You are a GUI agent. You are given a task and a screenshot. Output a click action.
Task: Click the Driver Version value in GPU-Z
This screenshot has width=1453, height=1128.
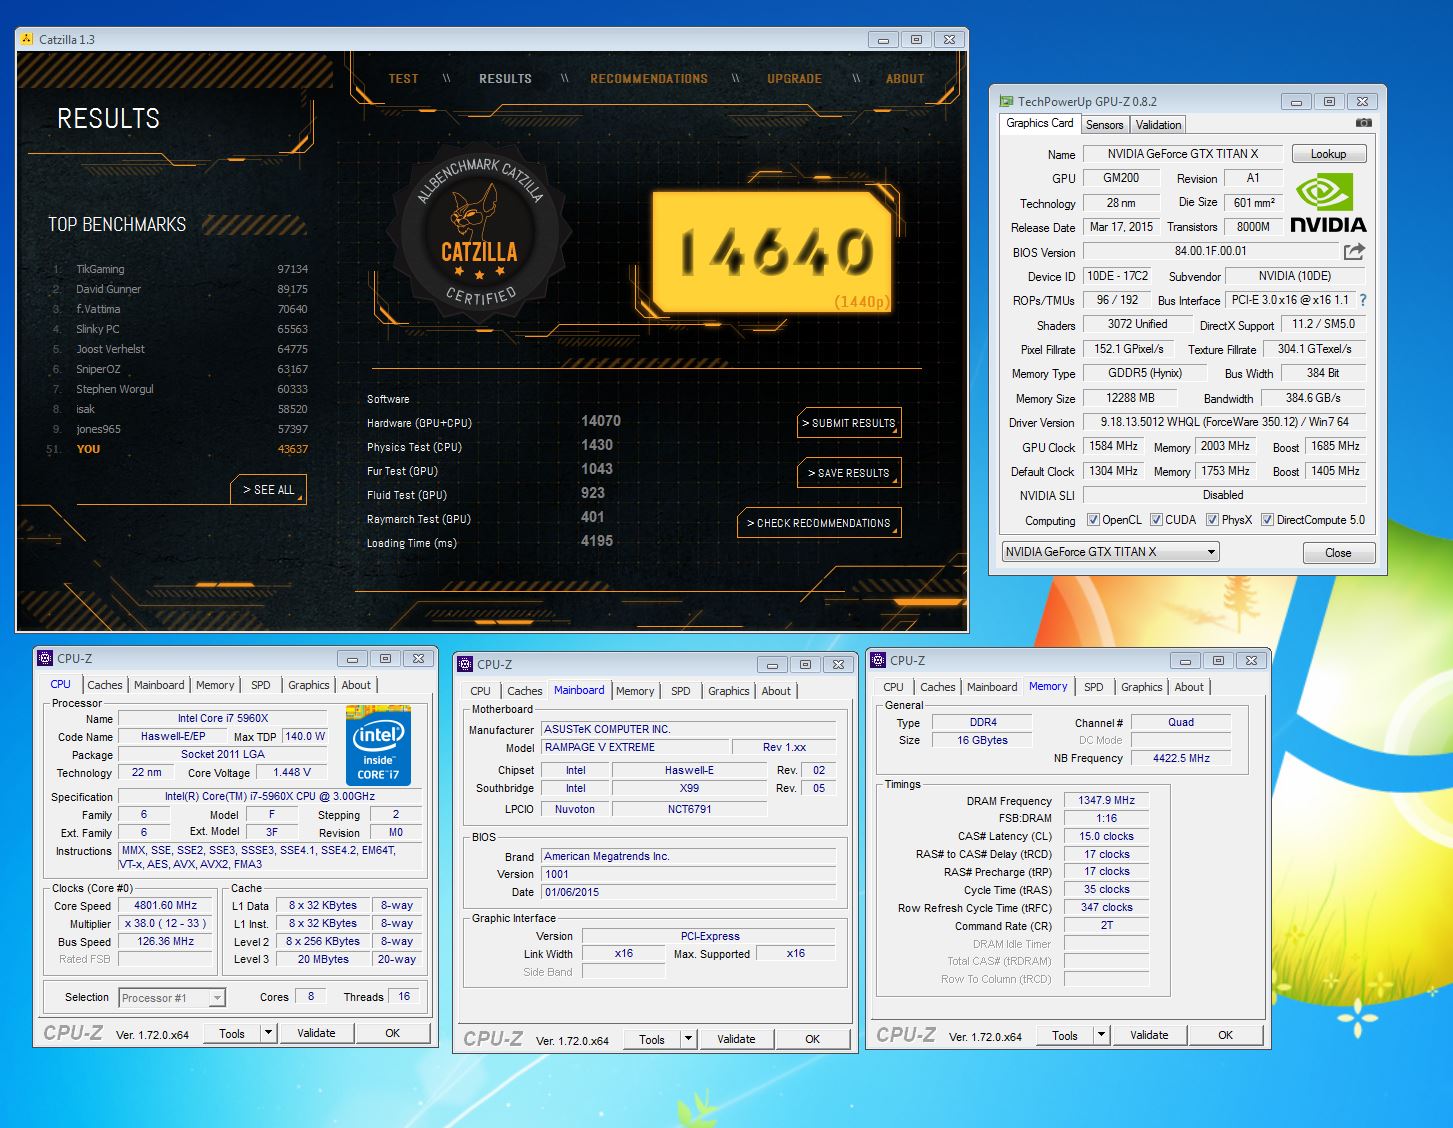click(1224, 422)
